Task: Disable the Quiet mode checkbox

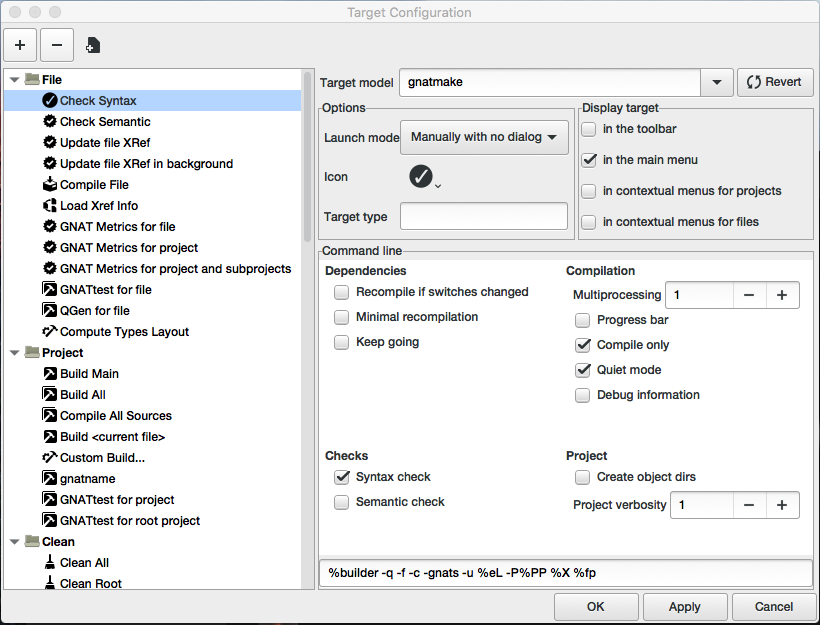Action: point(583,370)
